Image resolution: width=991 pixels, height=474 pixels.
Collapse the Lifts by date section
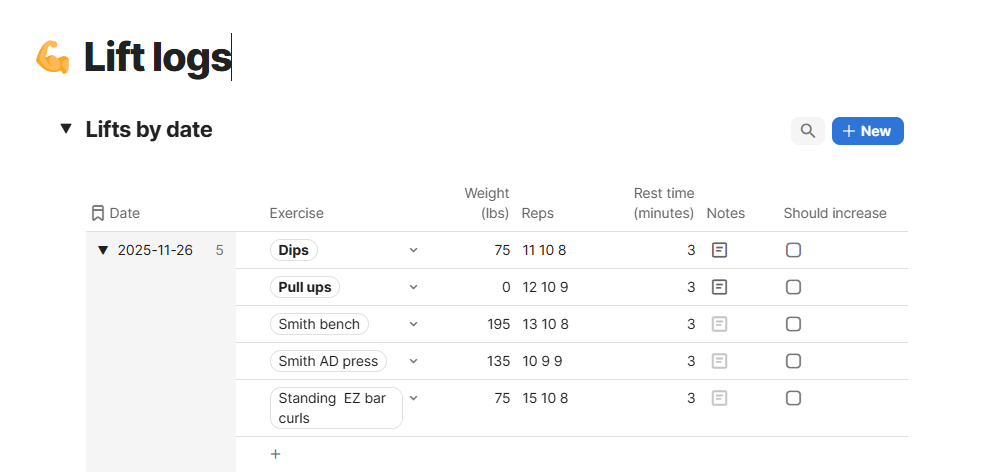pos(66,129)
